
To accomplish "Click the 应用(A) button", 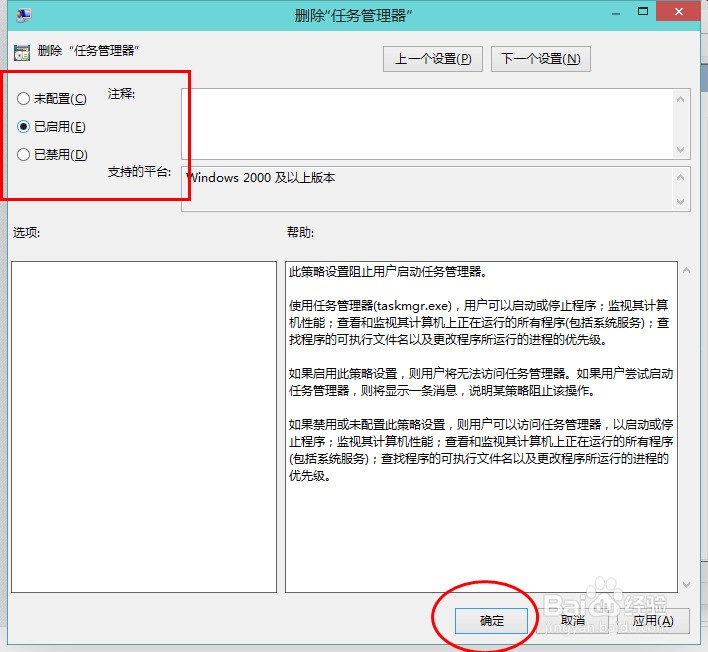I will pyautogui.click(x=653, y=621).
